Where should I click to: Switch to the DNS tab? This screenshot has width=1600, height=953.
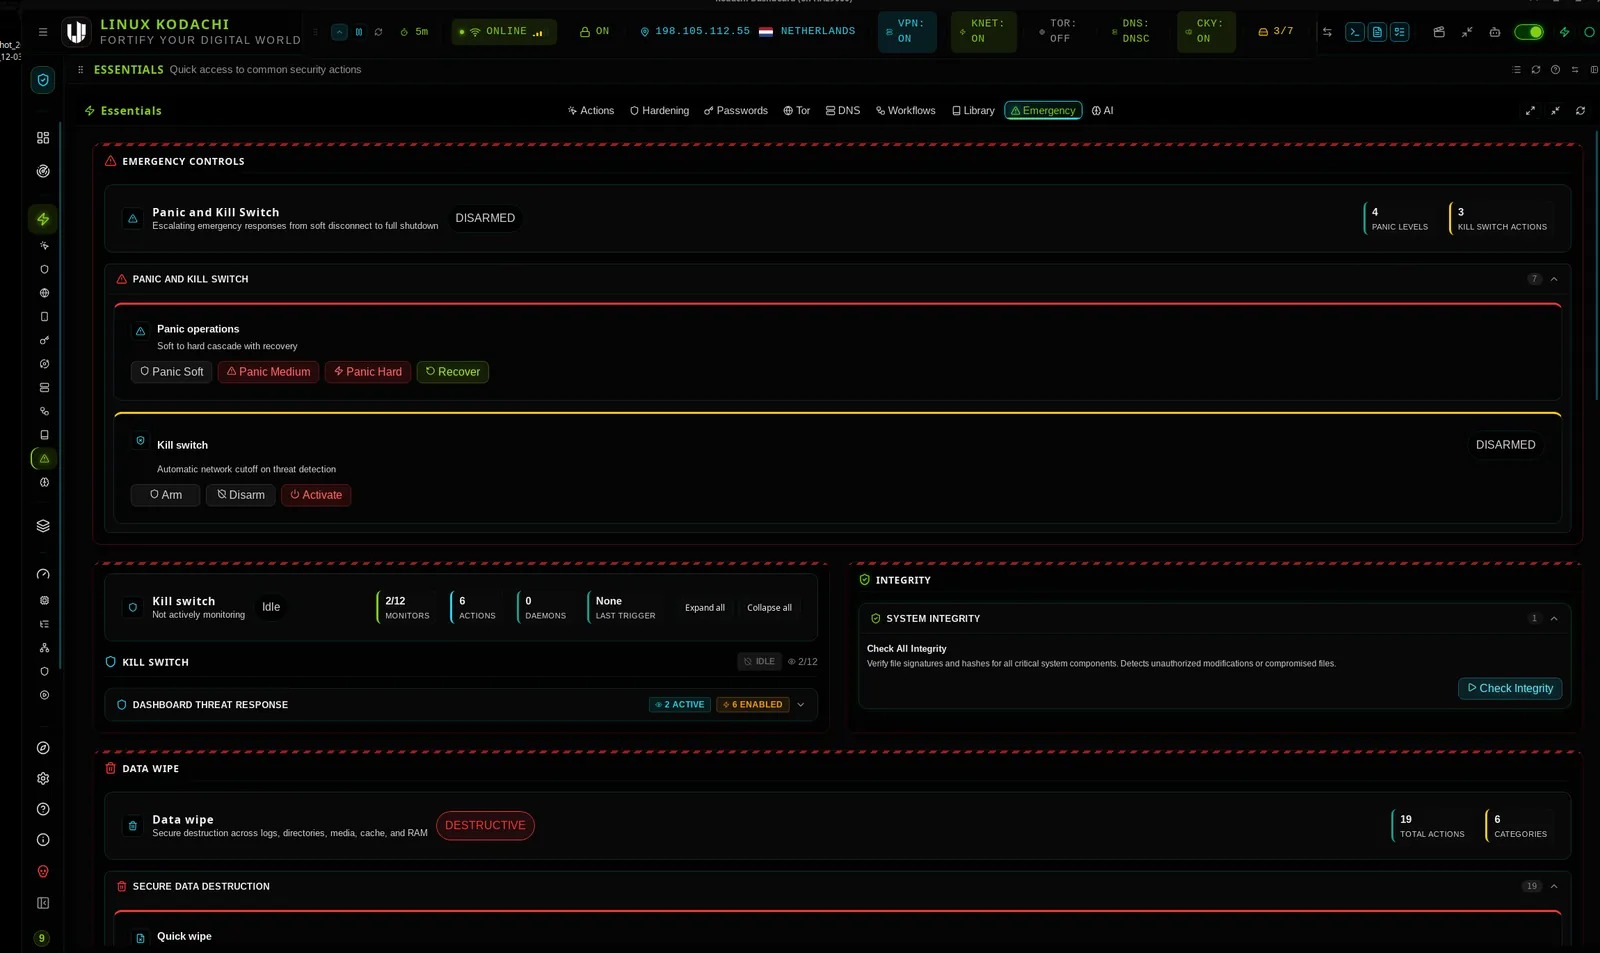point(843,111)
